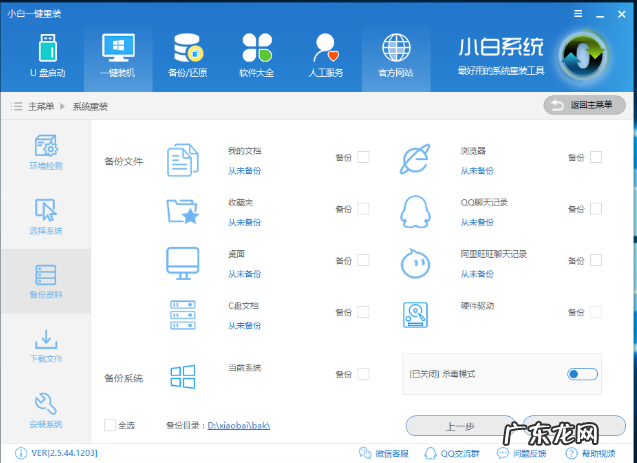Viewport: 637px width, 463px height.
Task: Click 从未备份 status under 收藏夹
Action: coord(244,223)
